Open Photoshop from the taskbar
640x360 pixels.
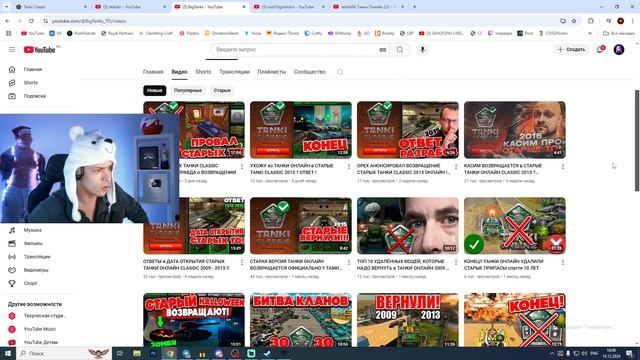point(153,353)
